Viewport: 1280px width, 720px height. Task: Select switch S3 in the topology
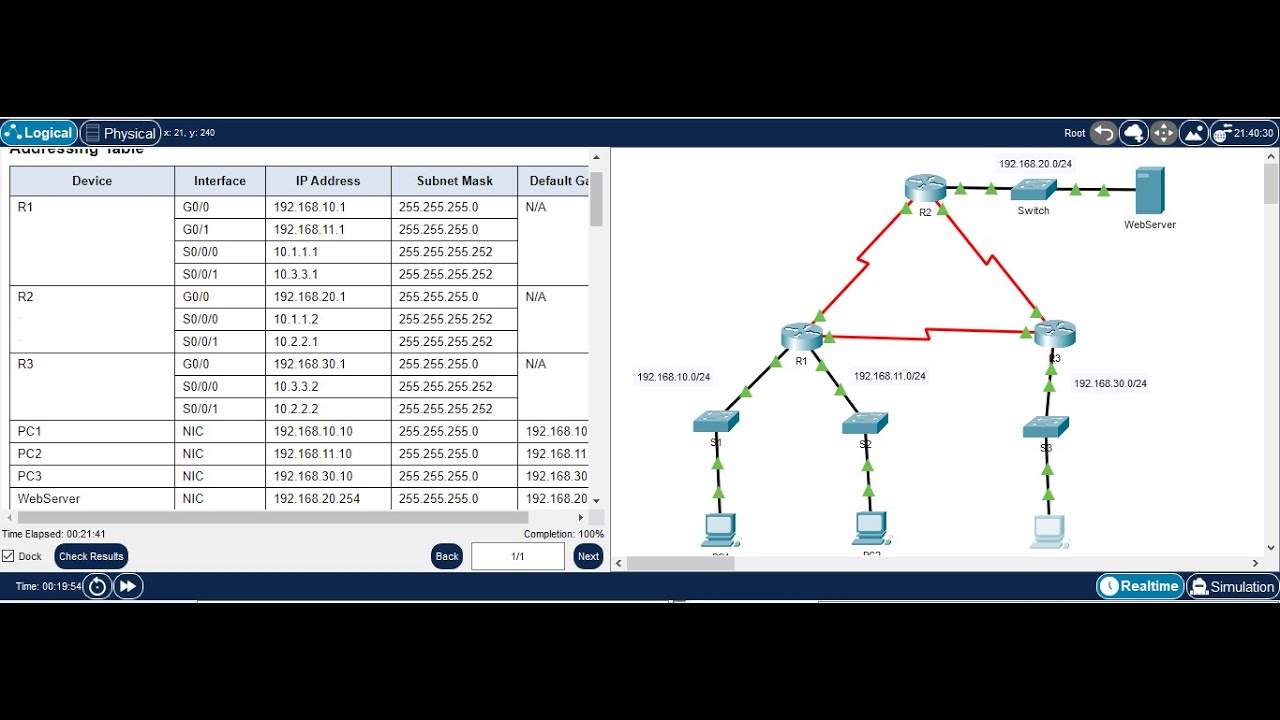[x=1046, y=428]
